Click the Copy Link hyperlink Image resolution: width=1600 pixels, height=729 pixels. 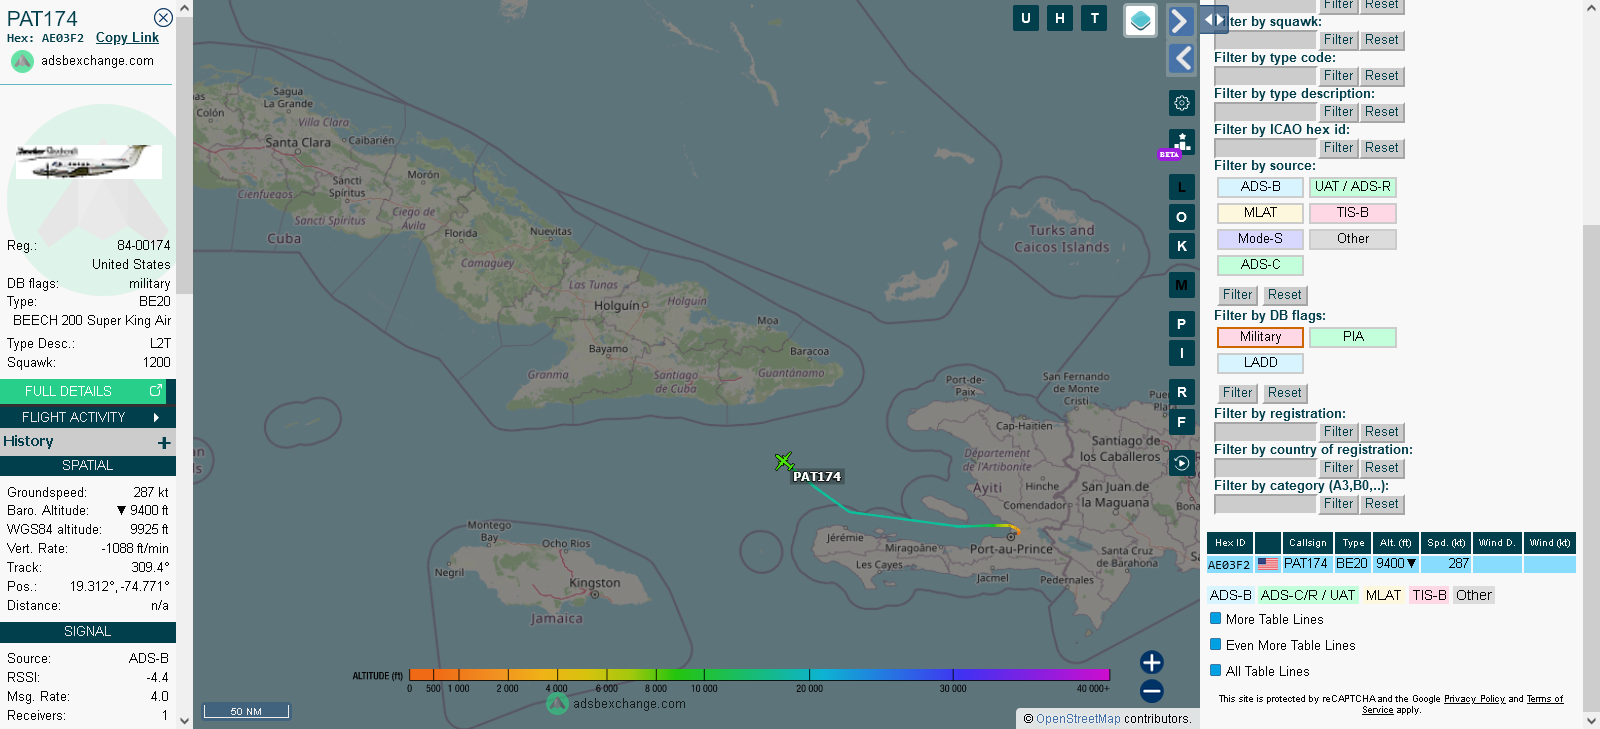tap(127, 38)
